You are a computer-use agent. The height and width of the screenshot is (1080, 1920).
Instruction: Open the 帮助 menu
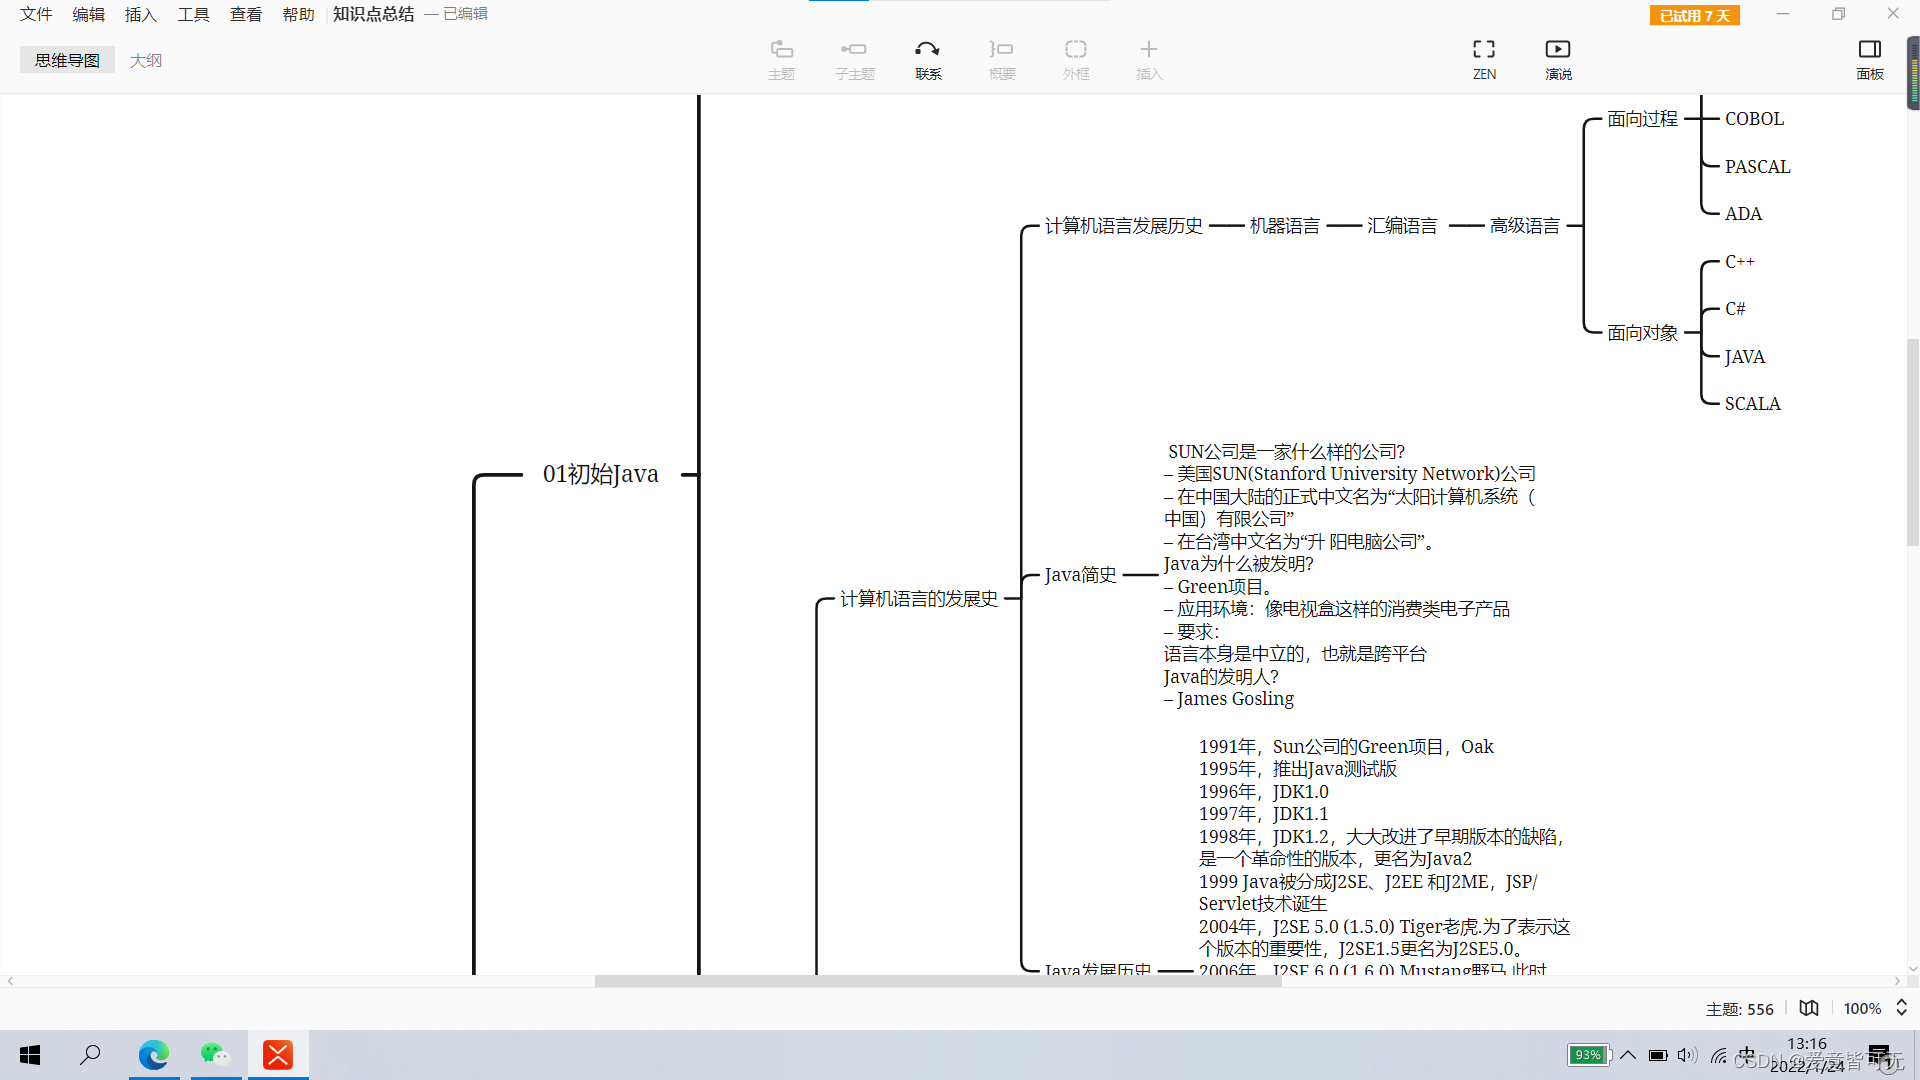point(299,14)
